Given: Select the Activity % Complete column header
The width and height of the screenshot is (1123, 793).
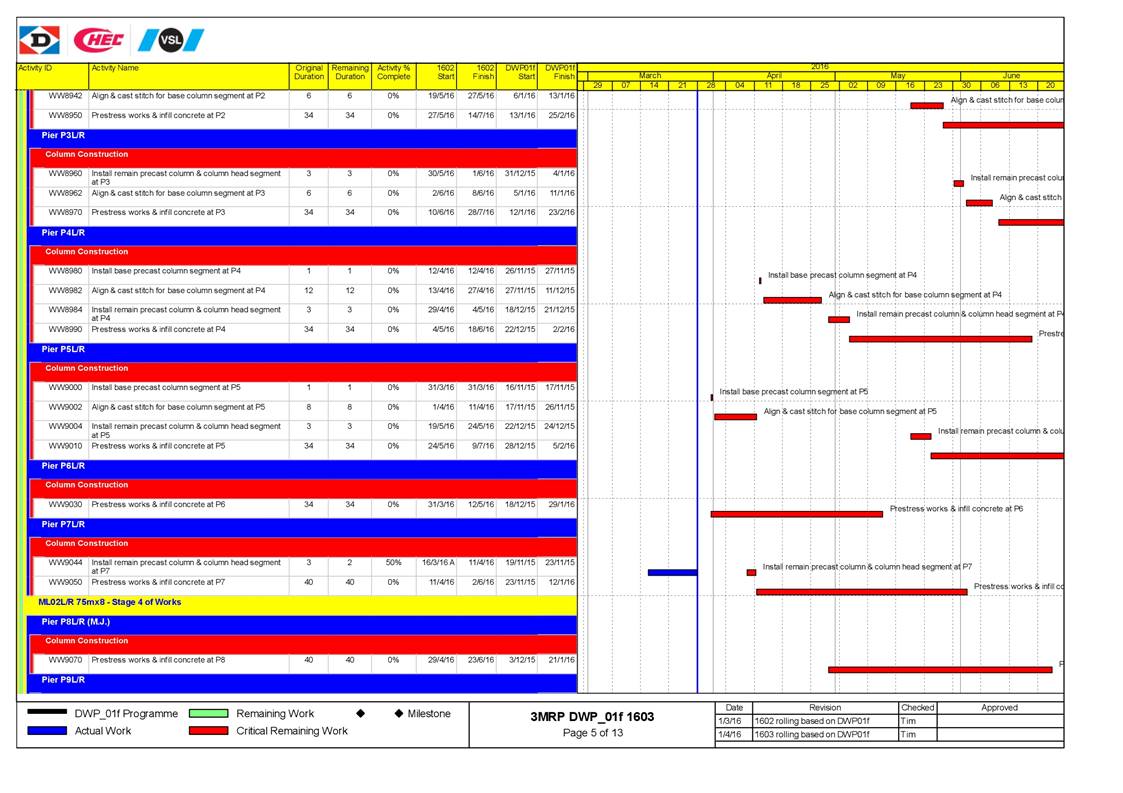Looking at the screenshot, I should (x=394, y=76).
